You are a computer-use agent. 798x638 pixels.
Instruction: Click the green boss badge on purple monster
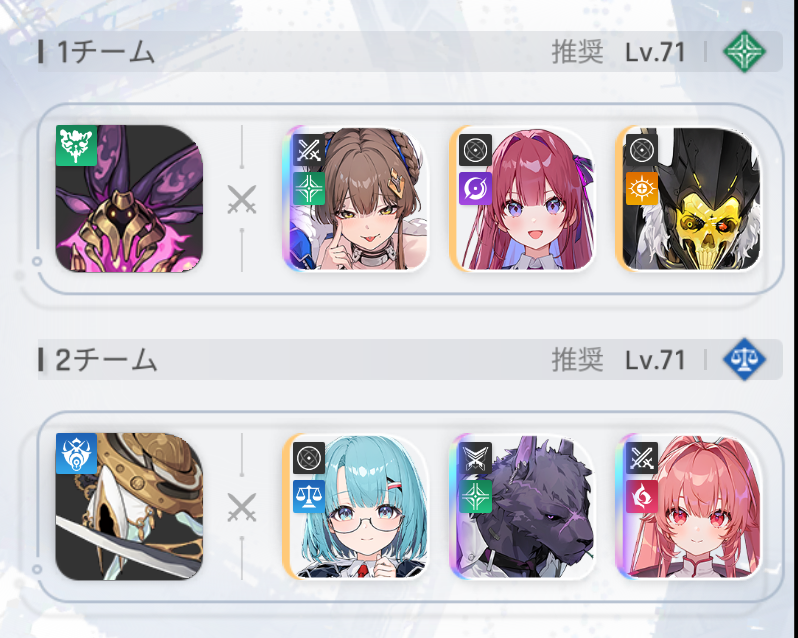(76, 146)
